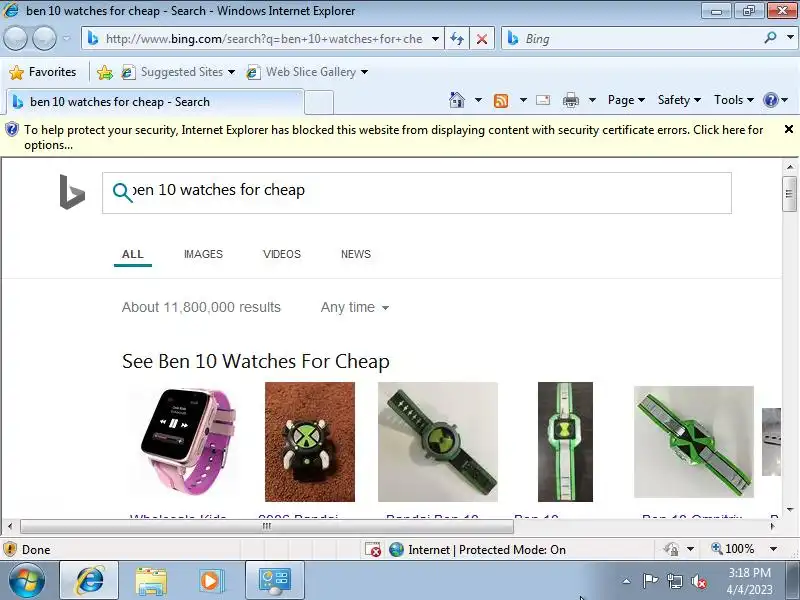The height and width of the screenshot is (600, 800).
Task: Click Internet Explorer taskbar icon
Action: click(x=89, y=581)
